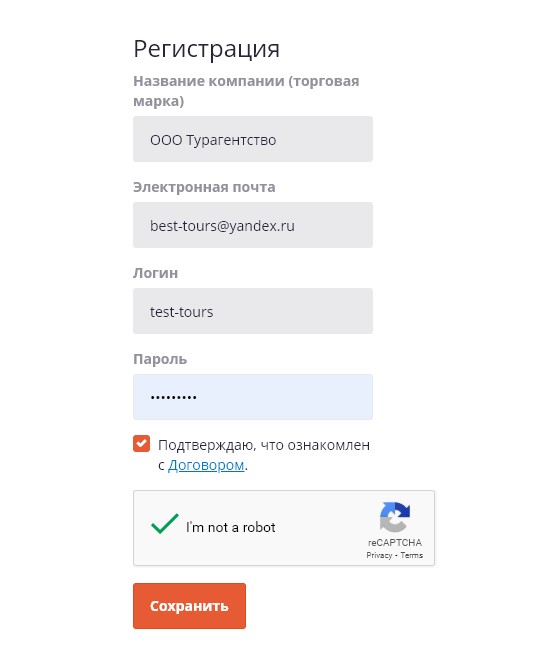Click the Сохранить button

pyautogui.click(x=189, y=606)
